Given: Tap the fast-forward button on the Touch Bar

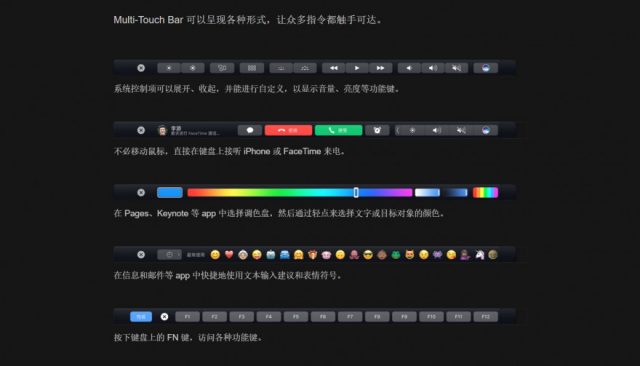Looking at the screenshot, I should pos(380,68).
